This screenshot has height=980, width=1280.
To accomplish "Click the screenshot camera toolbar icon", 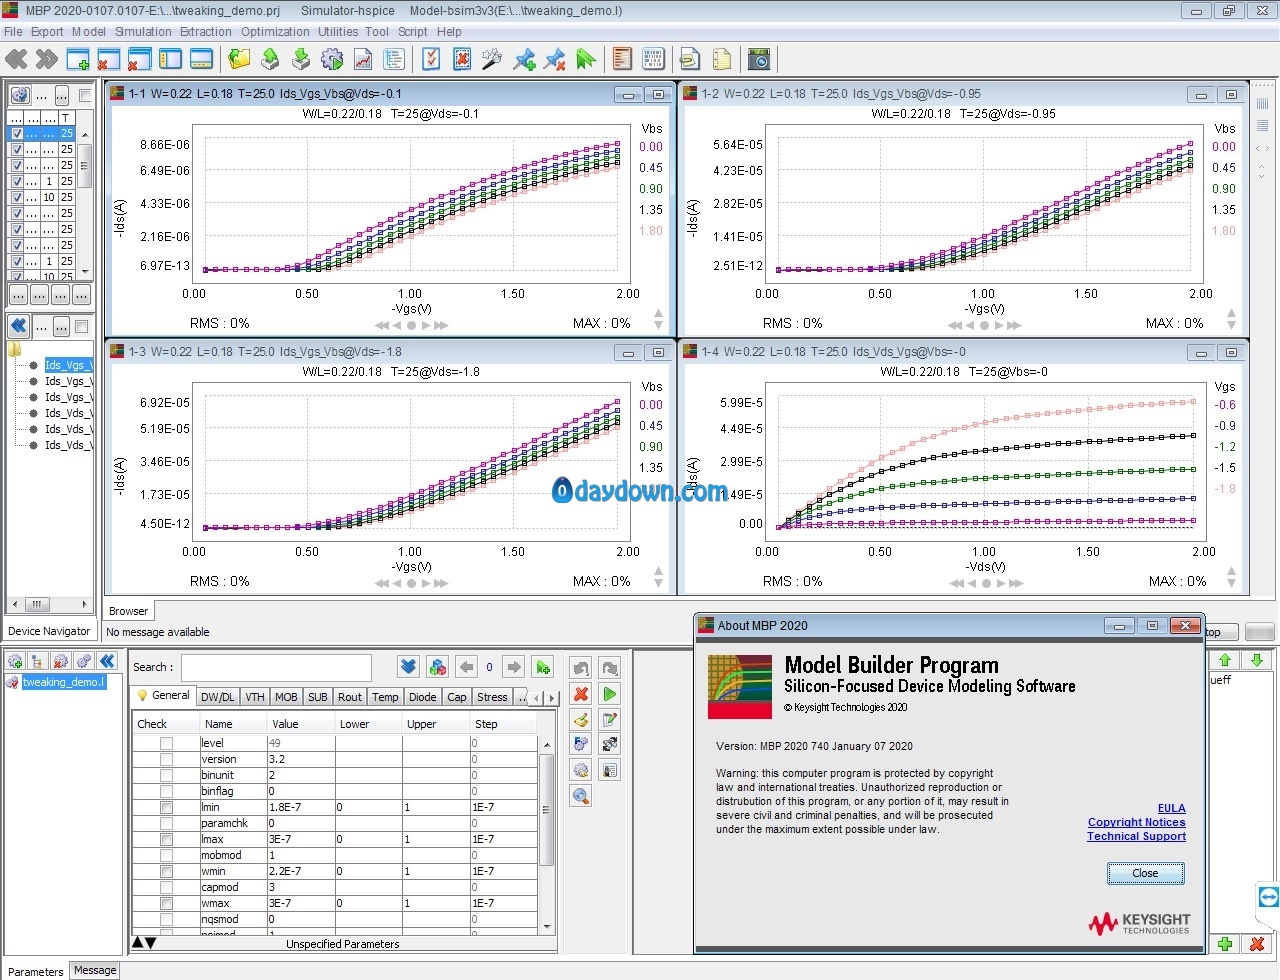I will 759,59.
